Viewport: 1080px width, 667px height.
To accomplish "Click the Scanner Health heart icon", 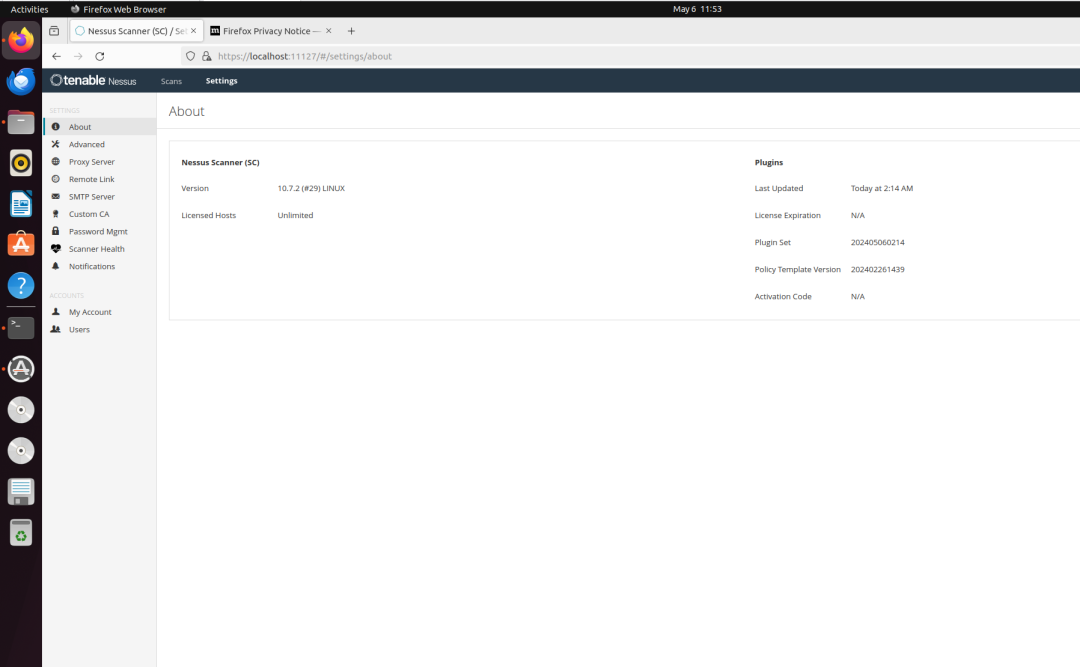I will click(x=56, y=249).
